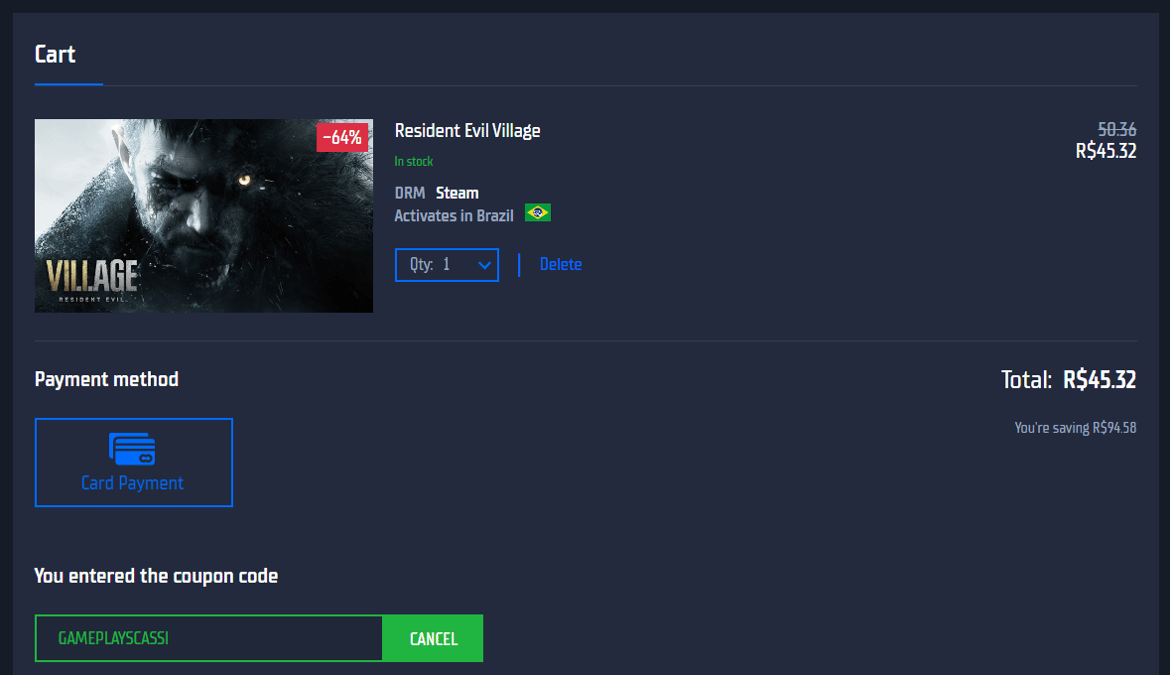Click the credit card icon
The width and height of the screenshot is (1170, 675).
[132, 449]
